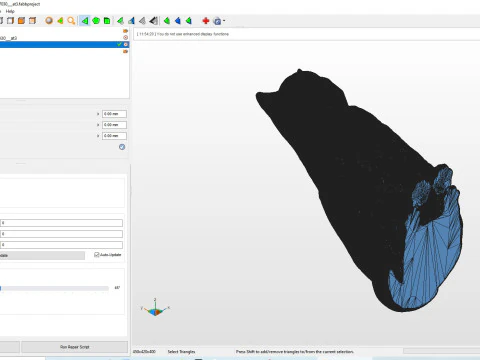
Task: Click the blue round check icon under mm fields
Action: coord(122,147)
